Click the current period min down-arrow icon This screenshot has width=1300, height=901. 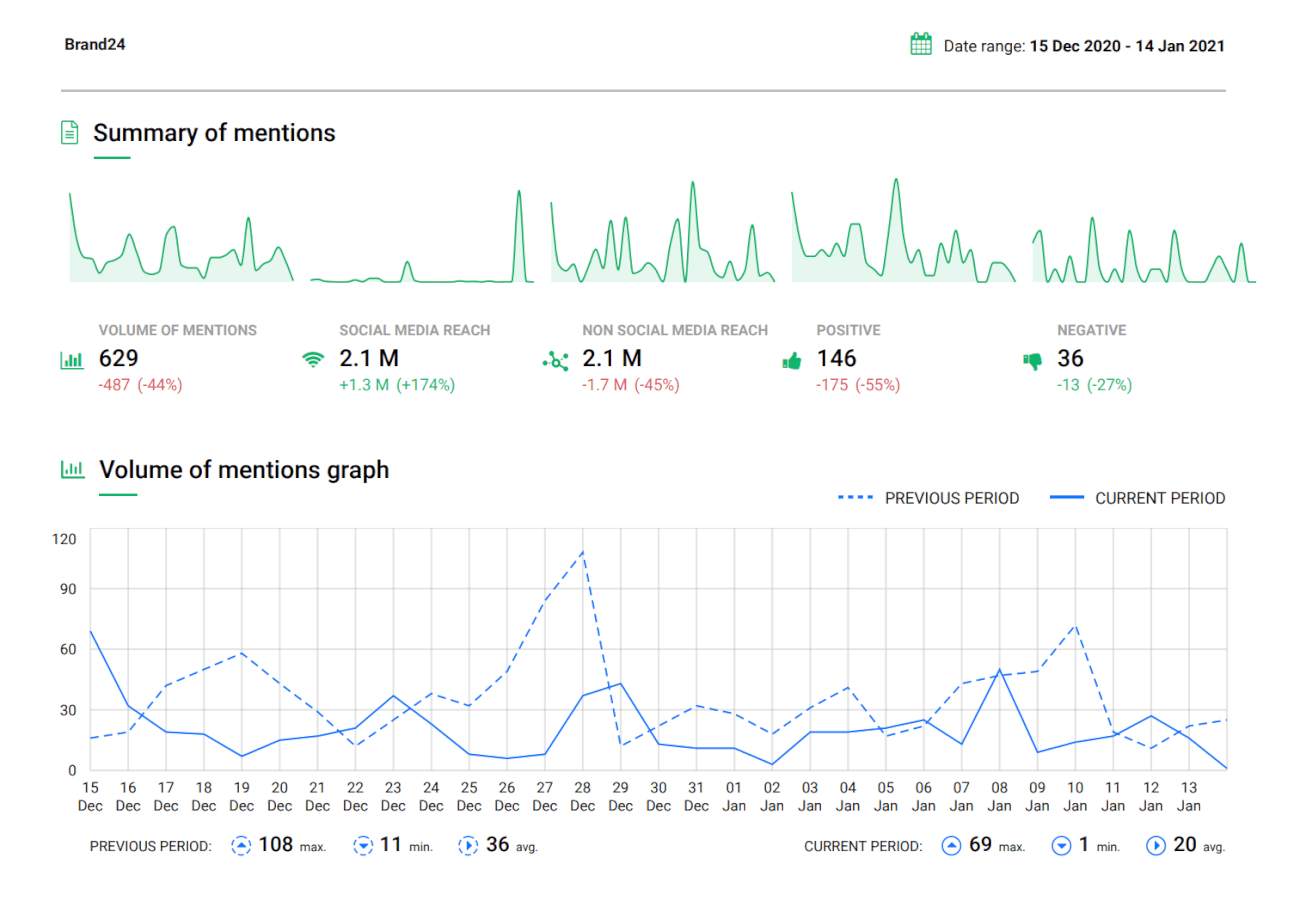point(1061,846)
